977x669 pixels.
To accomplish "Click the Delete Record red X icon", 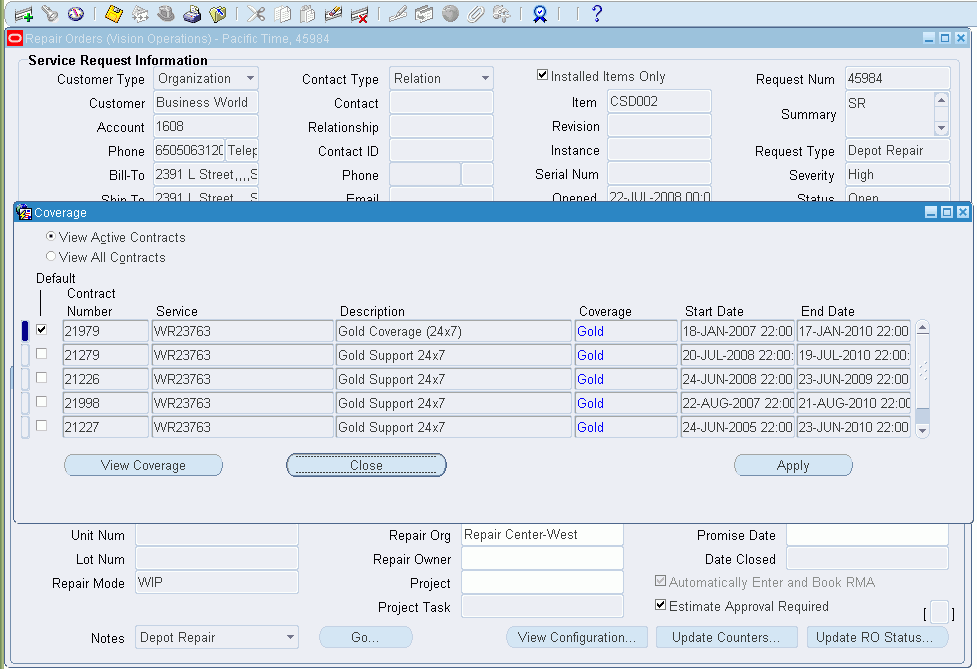I will click(x=360, y=14).
